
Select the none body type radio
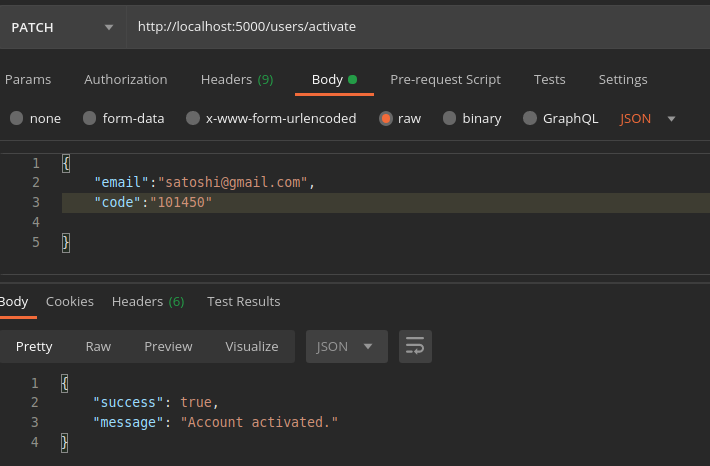17,118
